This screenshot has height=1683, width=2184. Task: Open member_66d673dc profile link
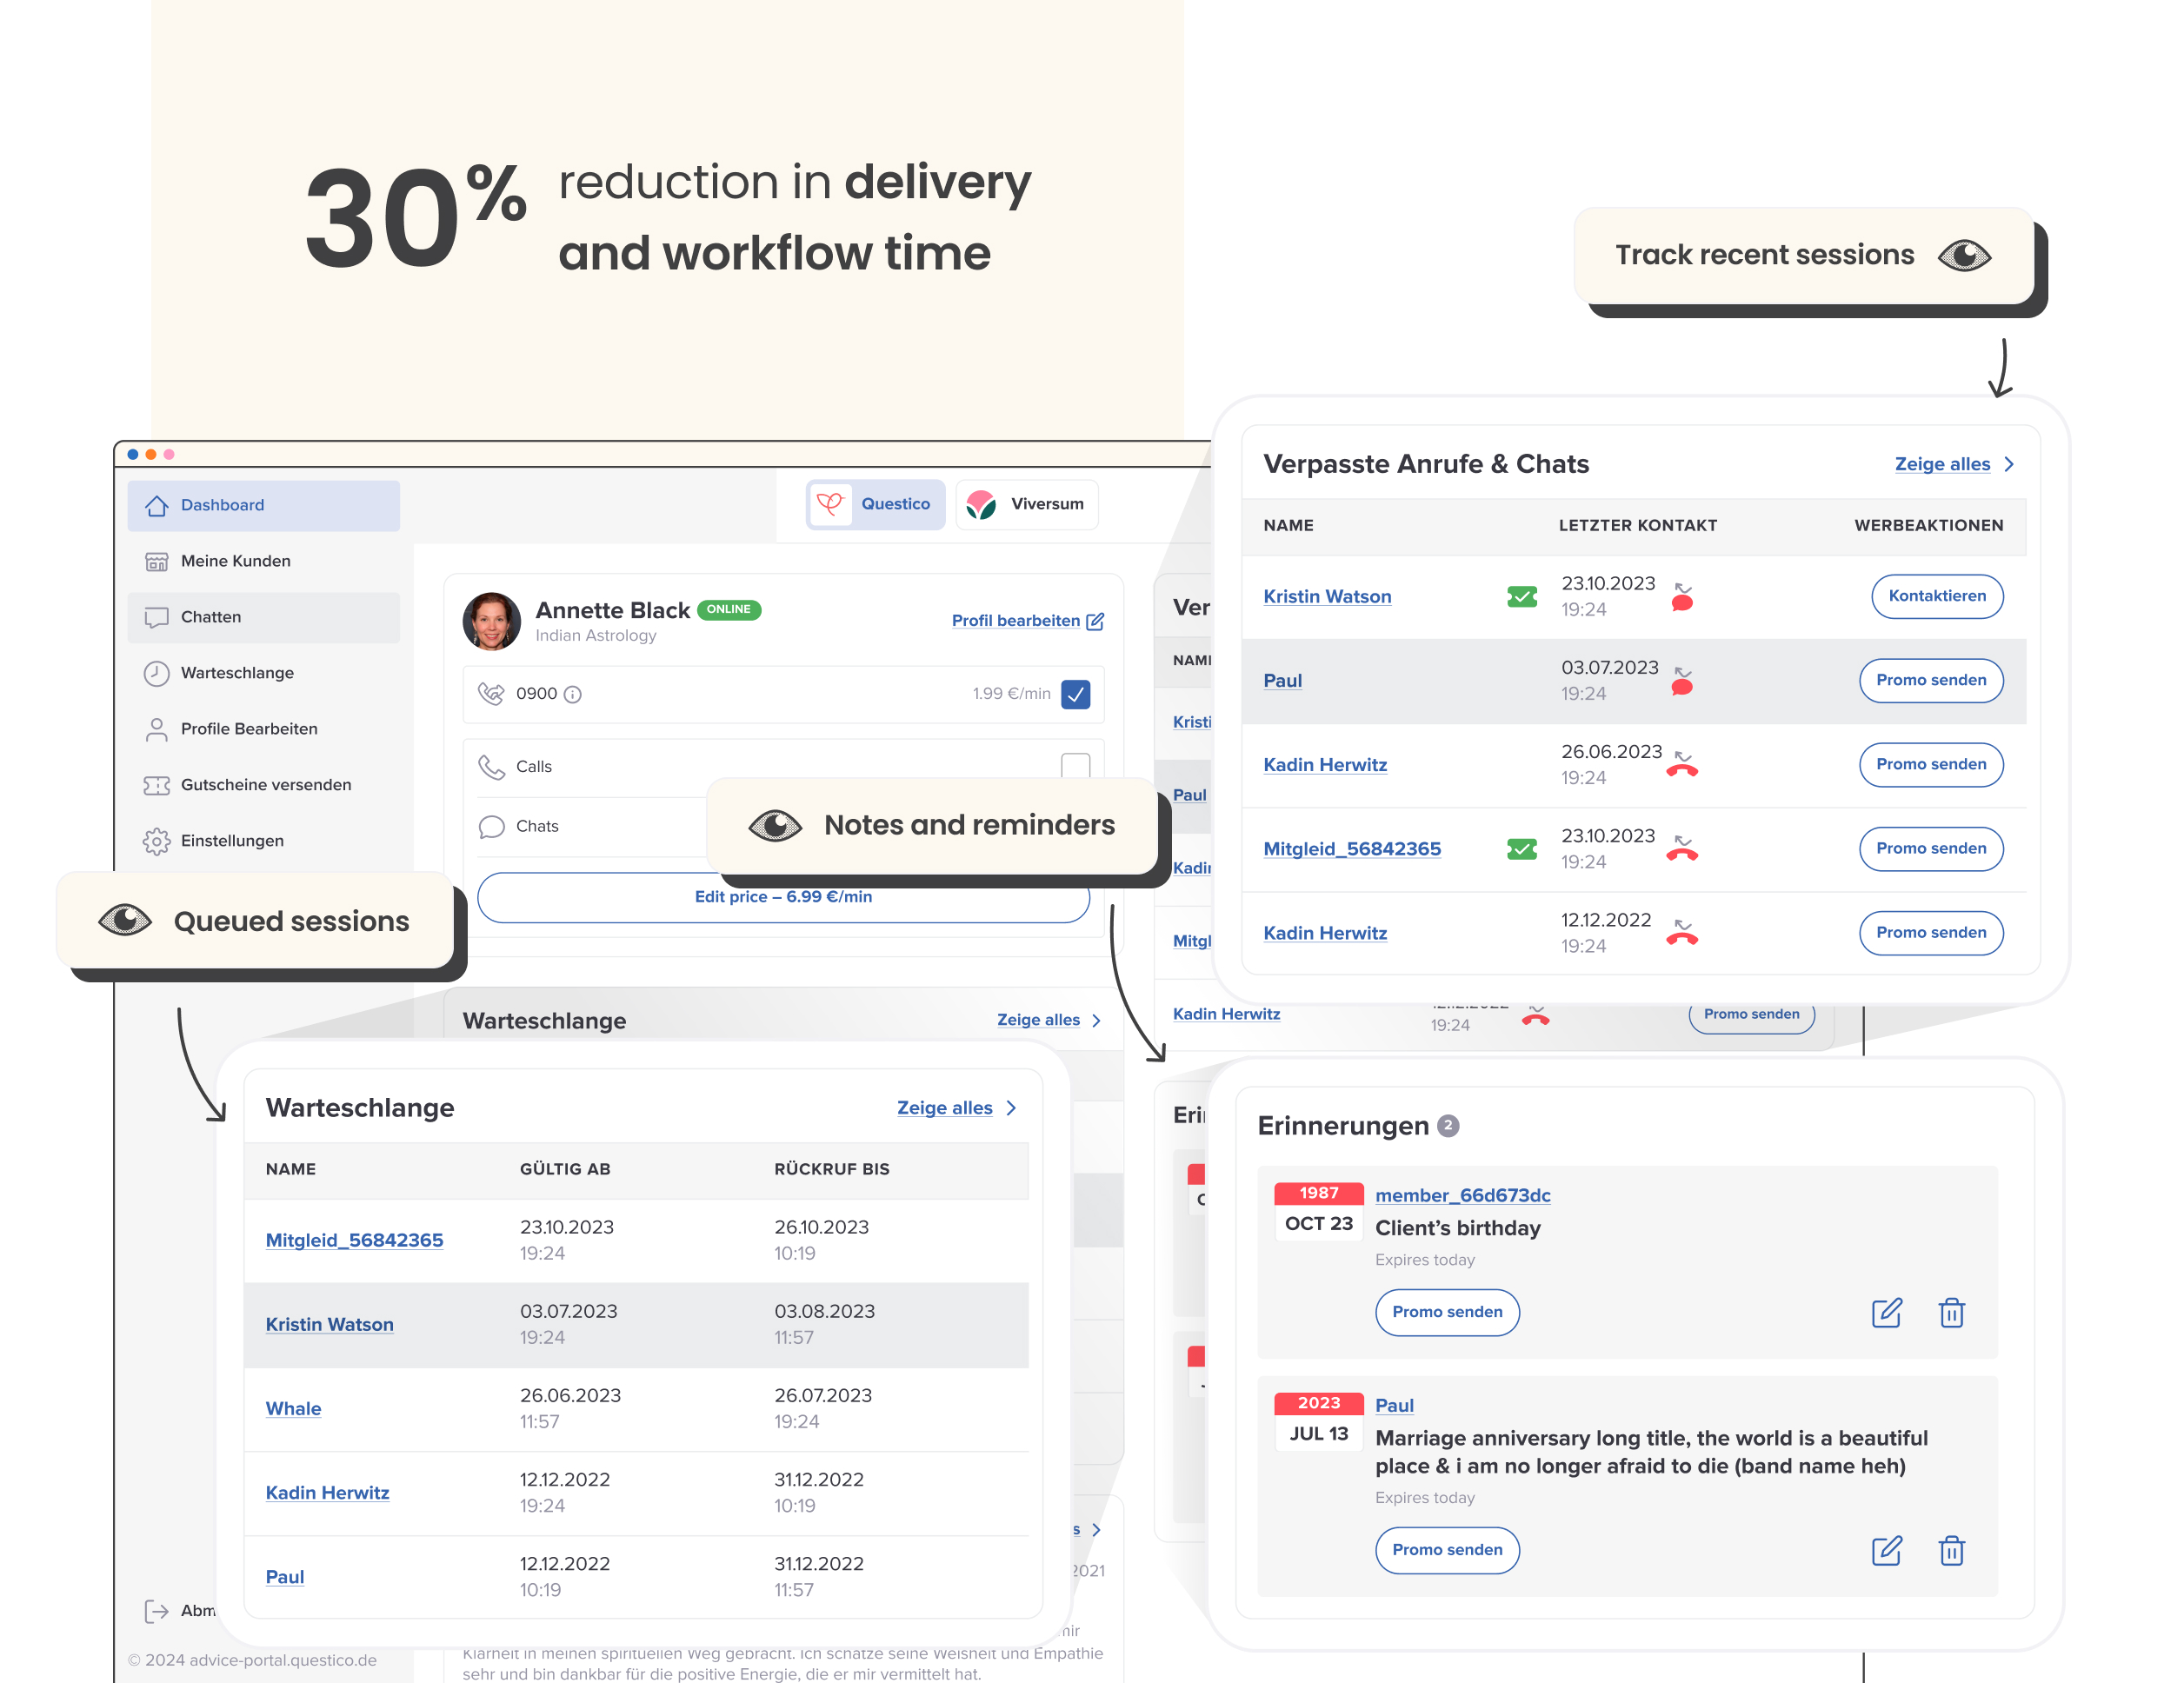click(1462, 1195)
